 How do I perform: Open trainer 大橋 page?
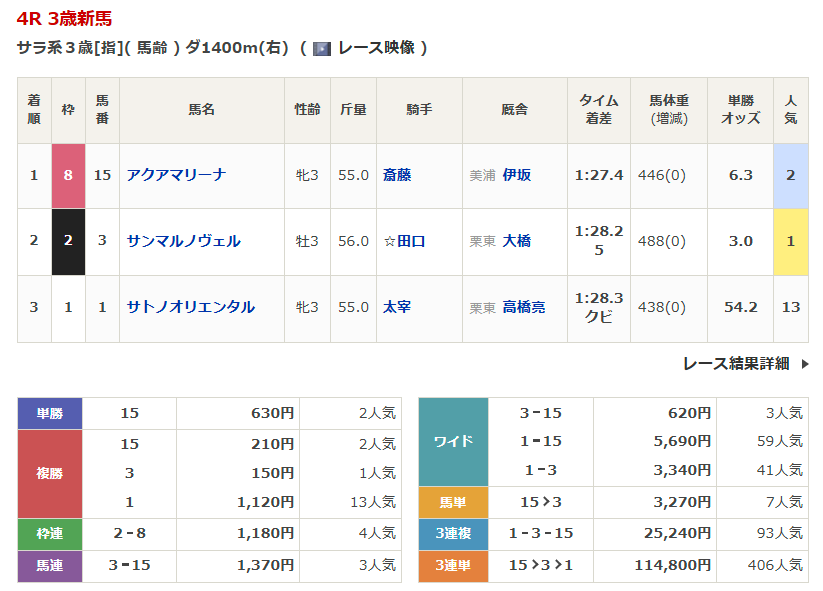point(517,241)
